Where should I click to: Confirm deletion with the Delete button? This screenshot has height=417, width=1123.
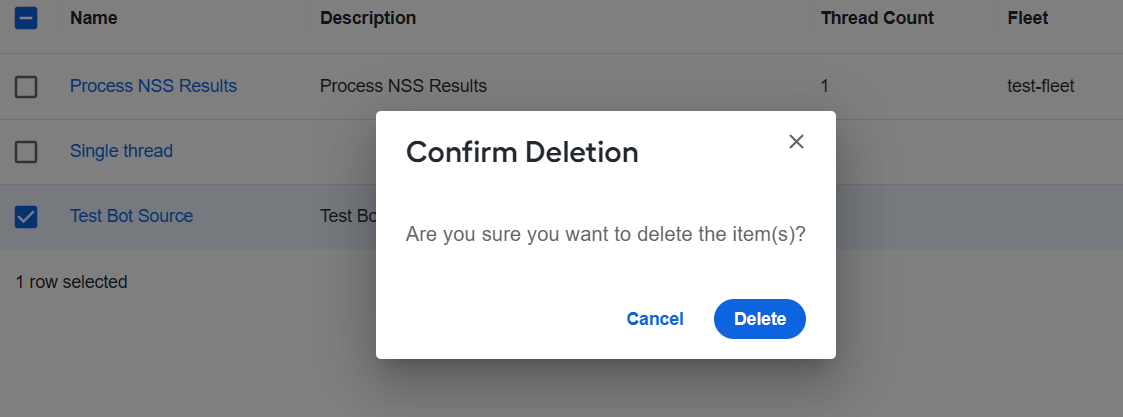[760, 319]
